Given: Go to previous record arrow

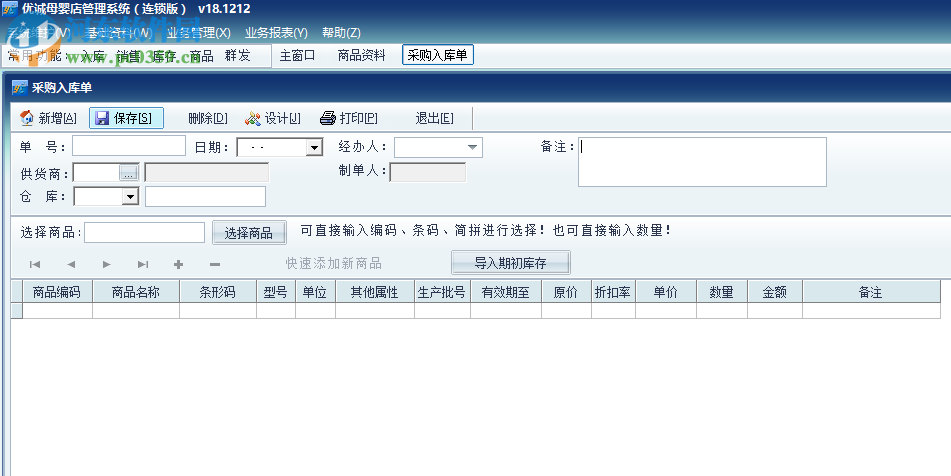Looking at the screenshot, I should coord(71,264).
